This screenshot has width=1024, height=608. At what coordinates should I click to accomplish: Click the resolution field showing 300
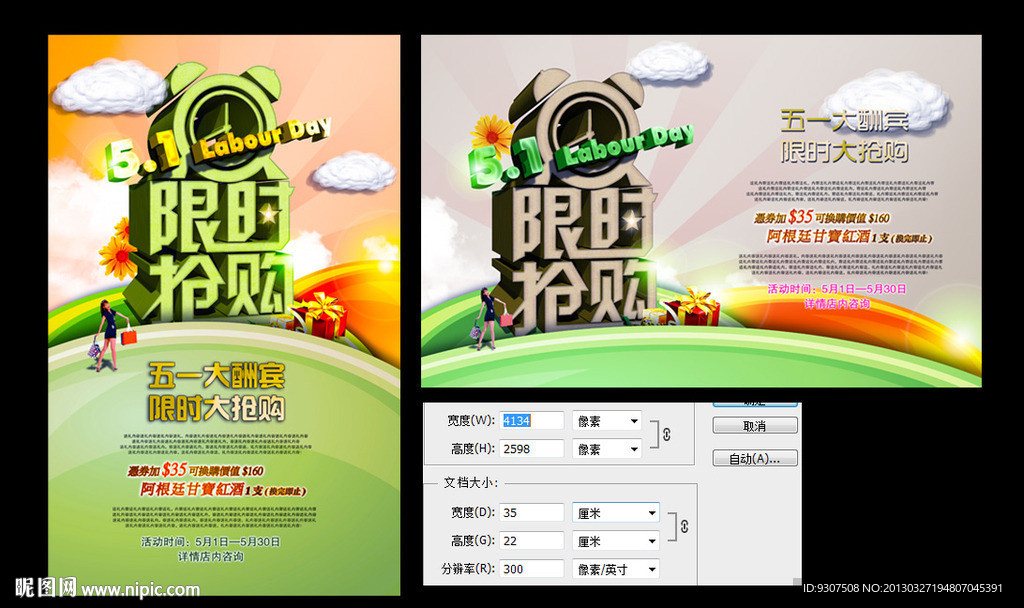(532, 569)
